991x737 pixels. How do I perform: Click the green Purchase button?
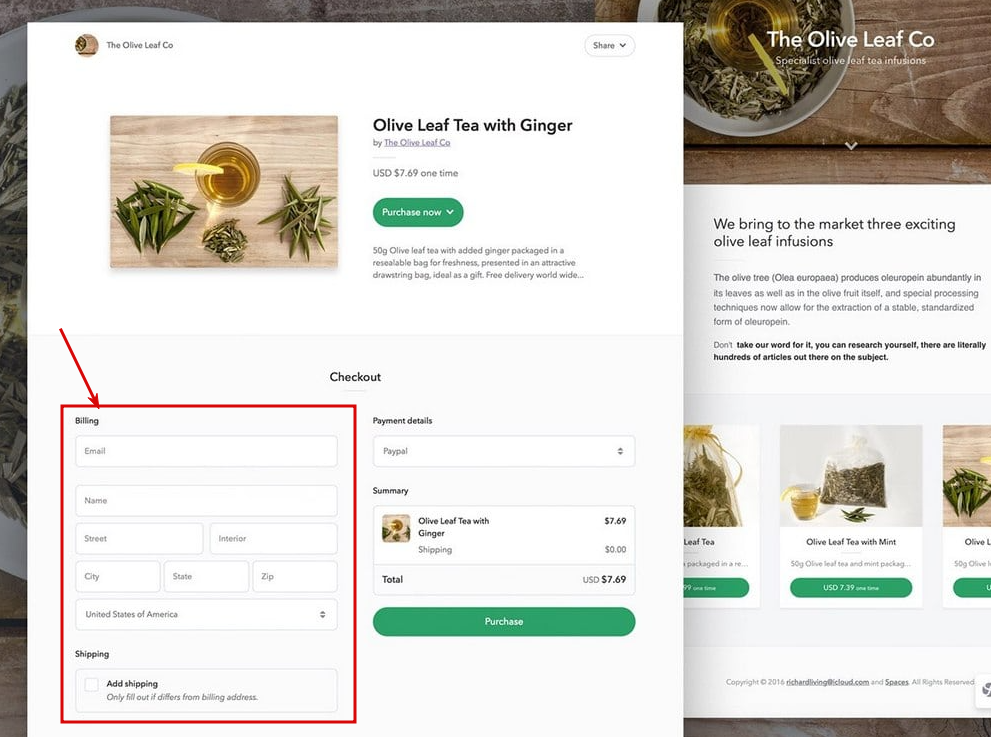click(503, 621)
